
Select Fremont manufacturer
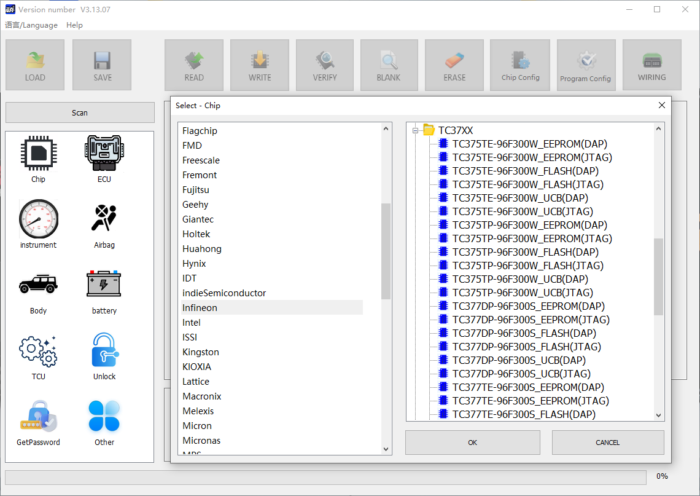point(199,175)
